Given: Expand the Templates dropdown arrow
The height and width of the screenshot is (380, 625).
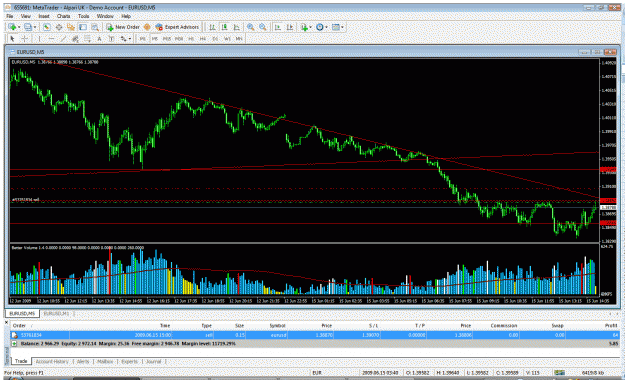Looking at the screenshot, I should click(x=342, y=27).
